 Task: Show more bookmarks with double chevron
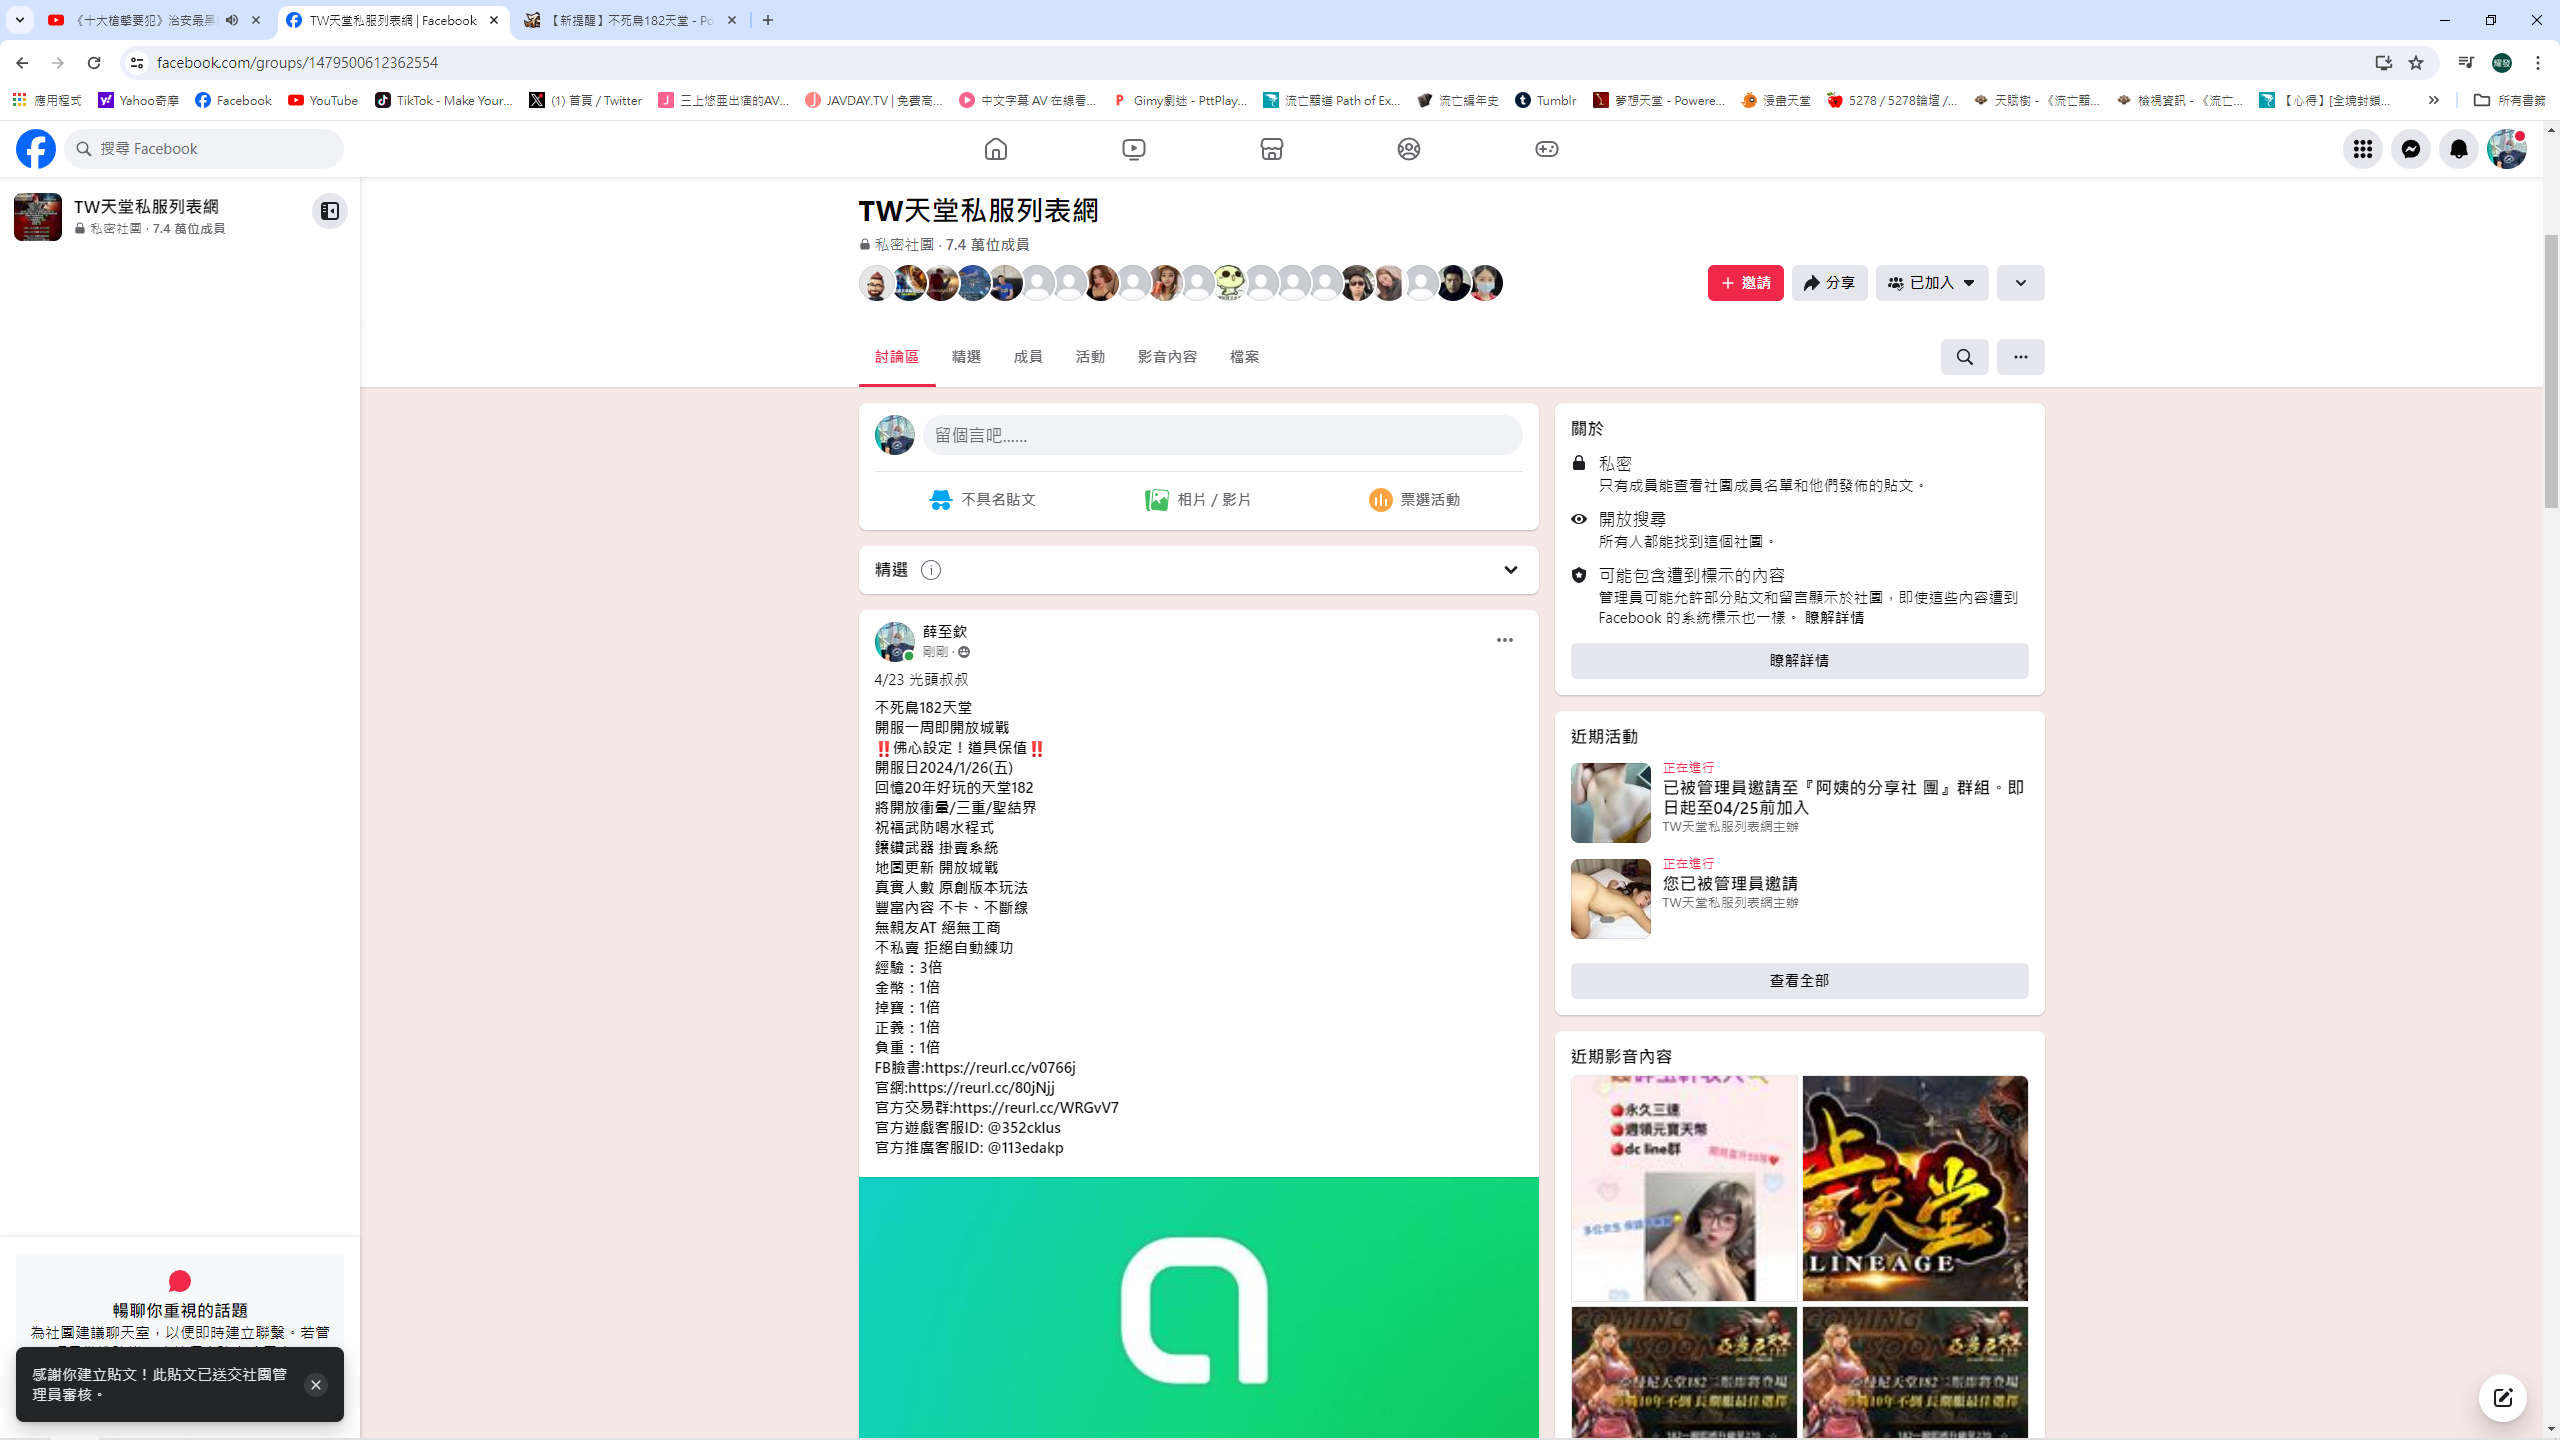[2434, 100]
